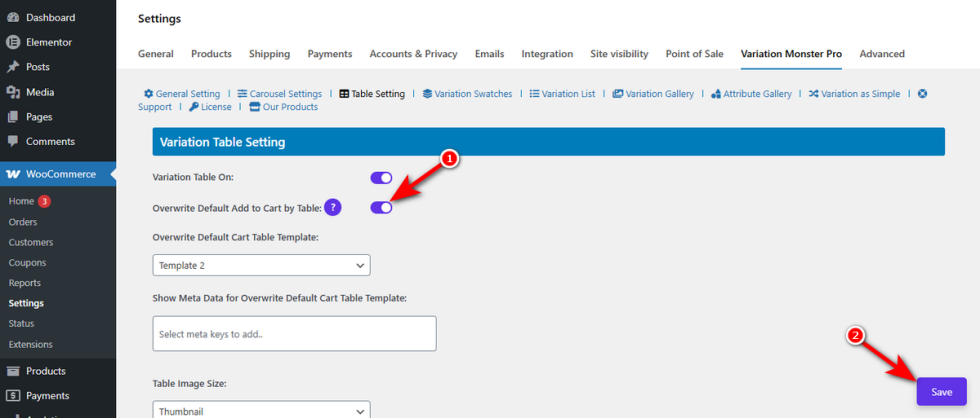Click the Variation Gallery images icon
The image size is (980, 418).
tap(618, 94)
